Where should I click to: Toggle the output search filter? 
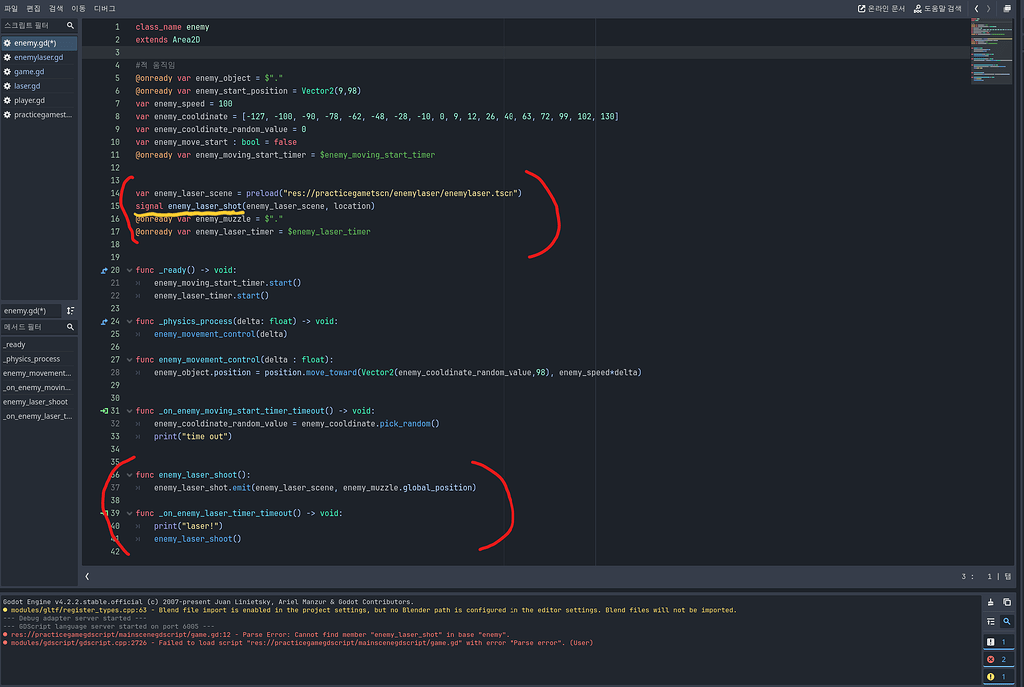[1007, 622]
